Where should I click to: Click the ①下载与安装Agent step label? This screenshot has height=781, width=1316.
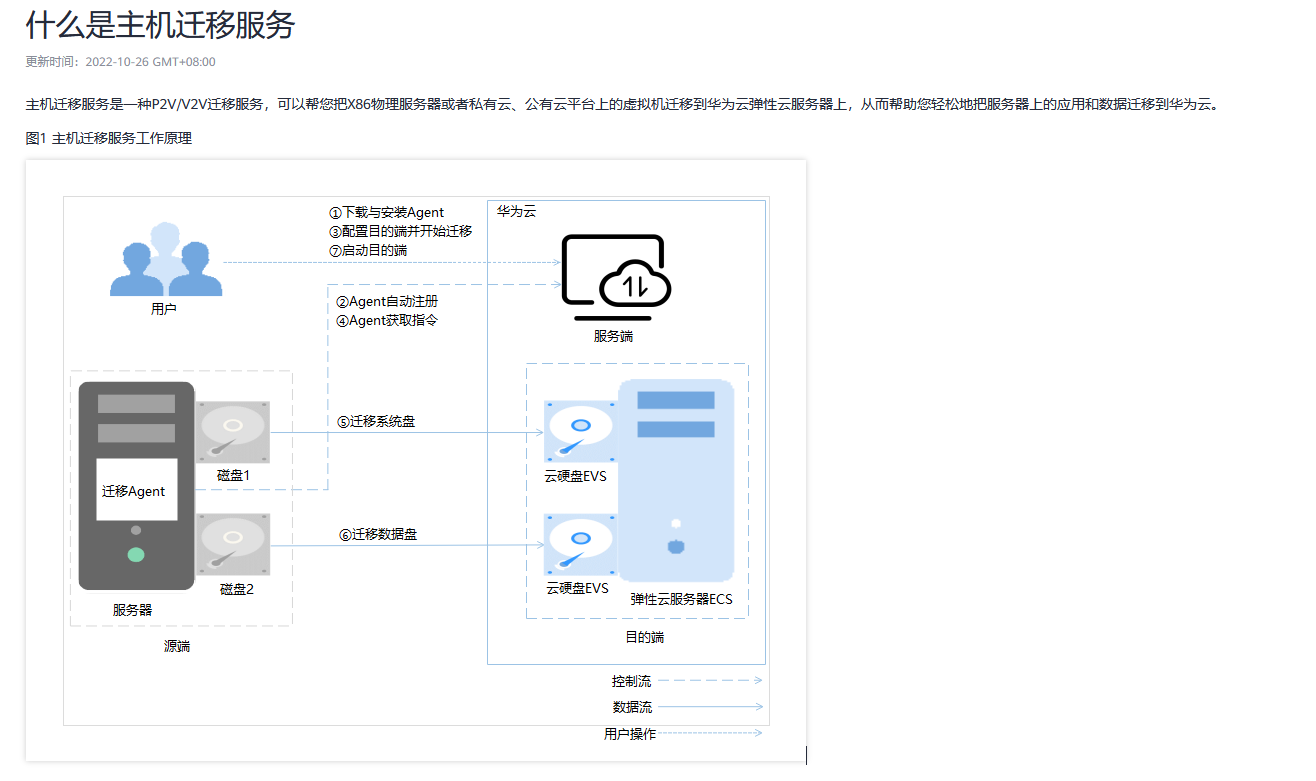click(x=386, y=212)
